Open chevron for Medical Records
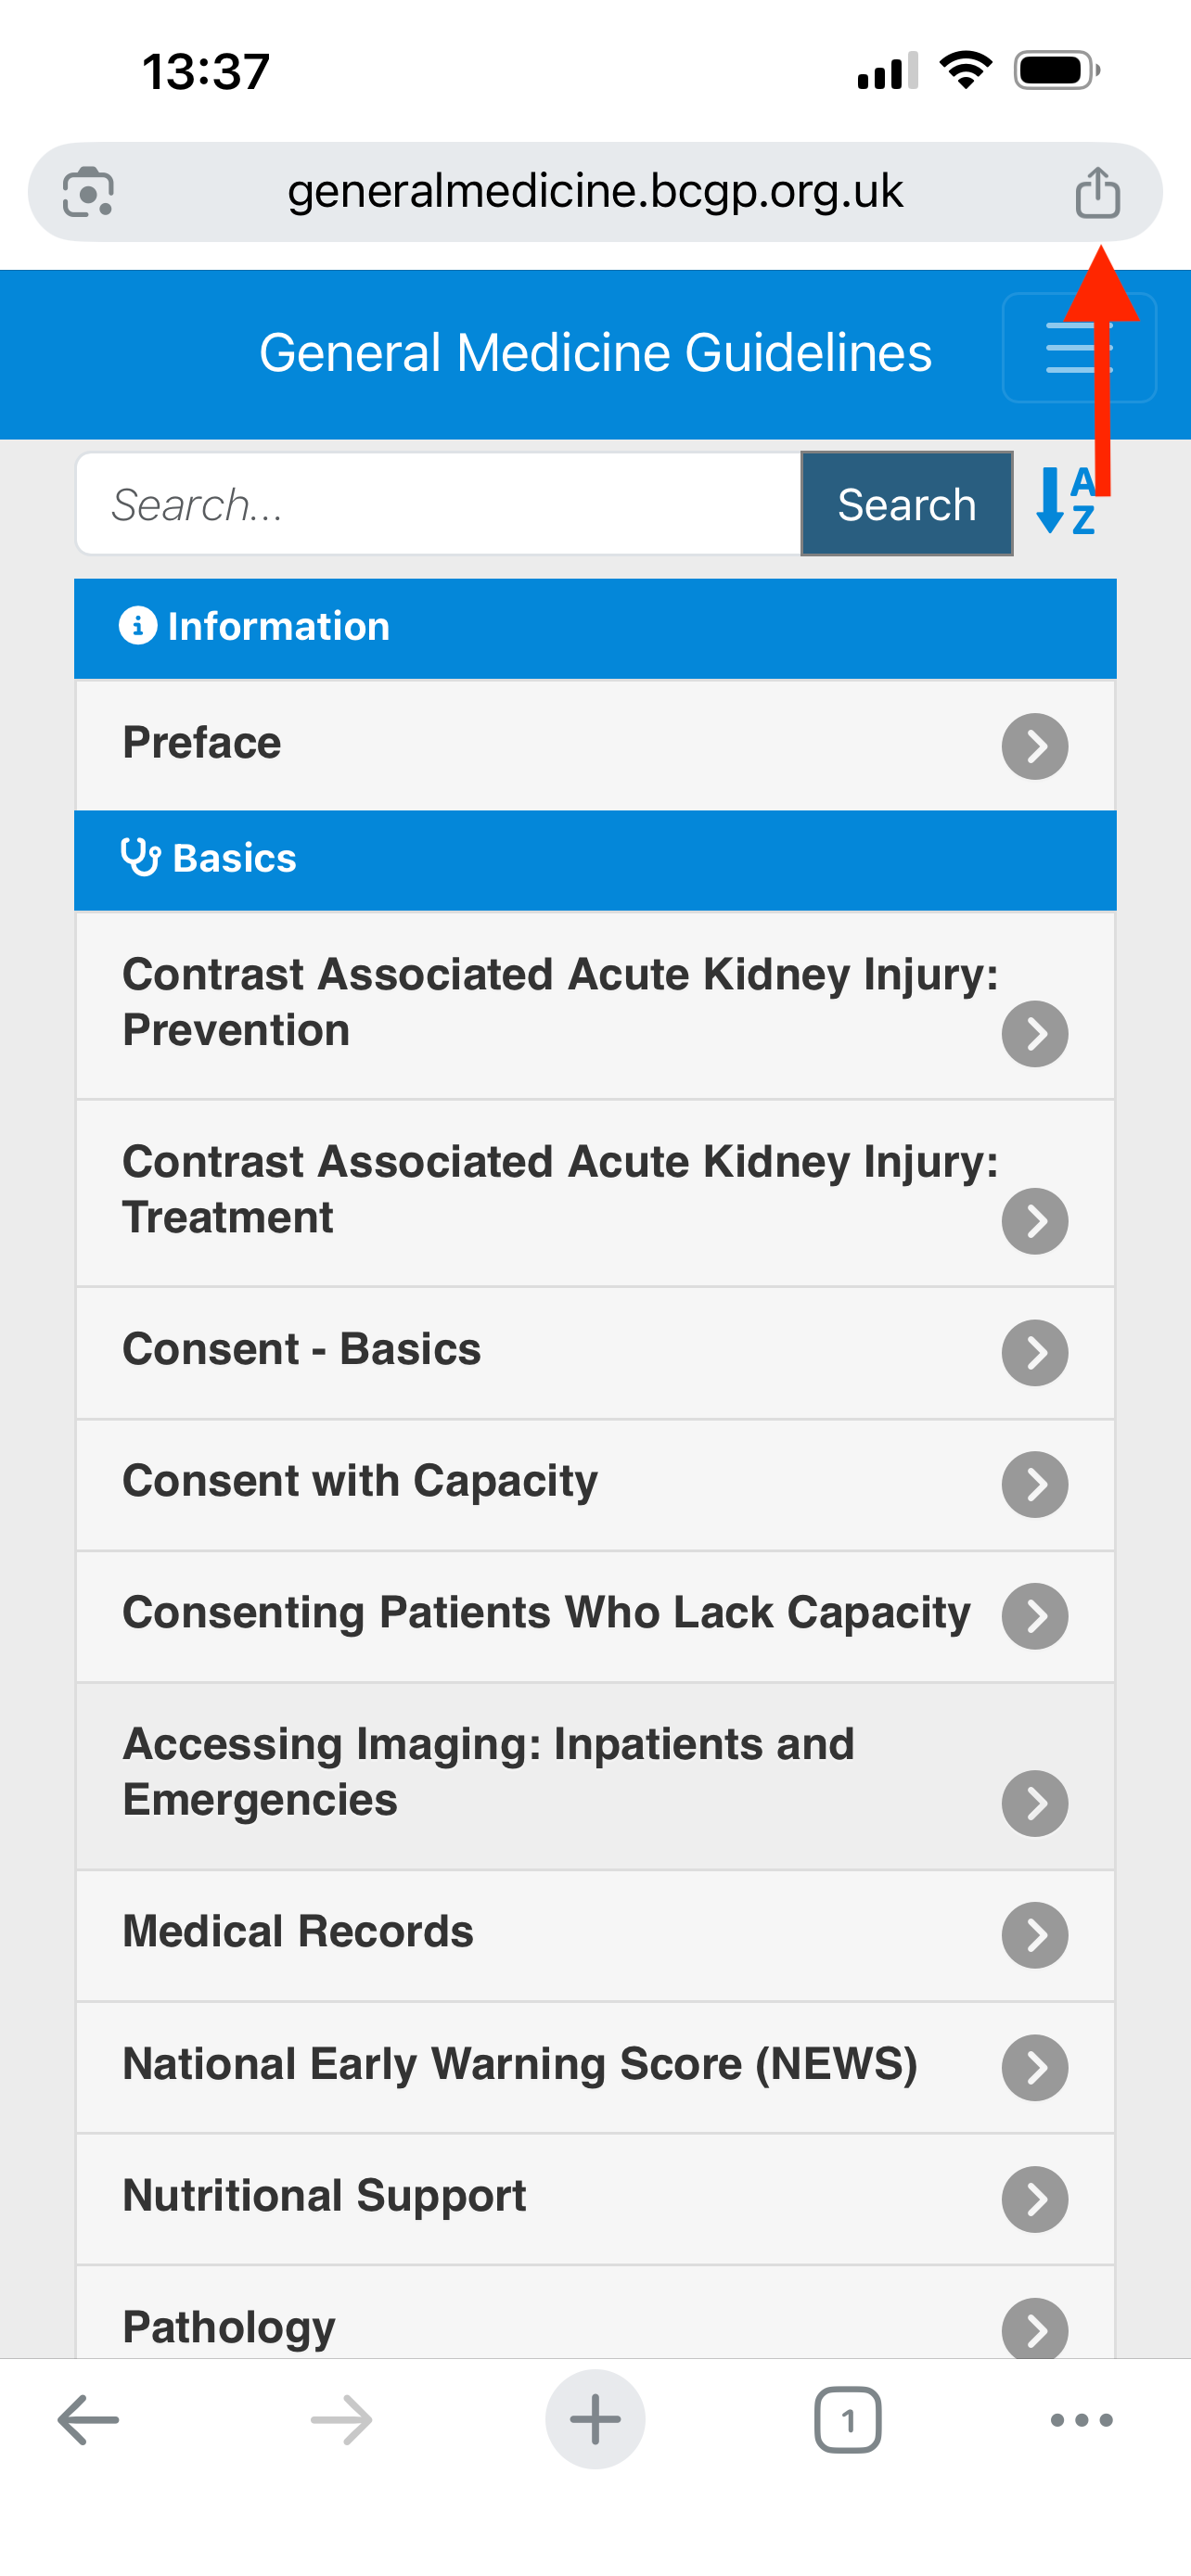 (1035, 1935)
